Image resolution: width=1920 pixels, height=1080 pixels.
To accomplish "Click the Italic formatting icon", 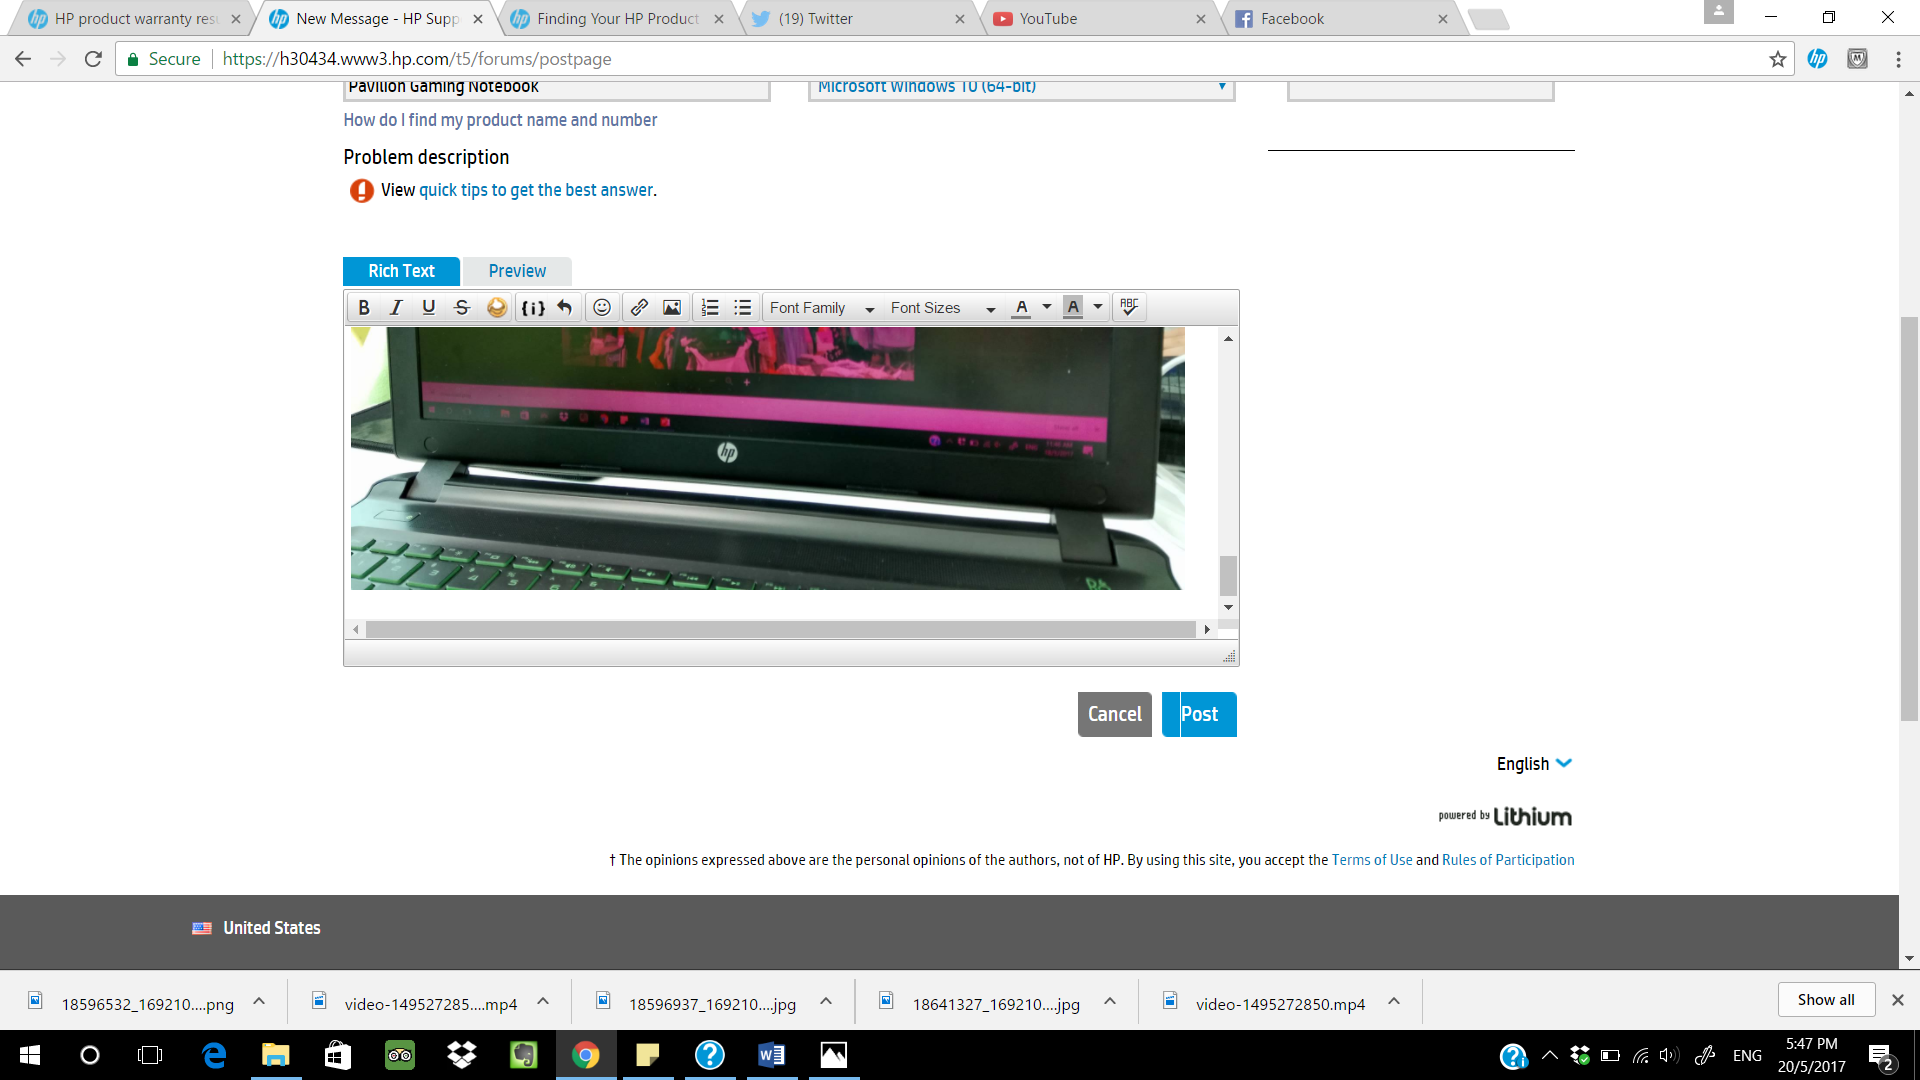I will [x=396, y=307].
